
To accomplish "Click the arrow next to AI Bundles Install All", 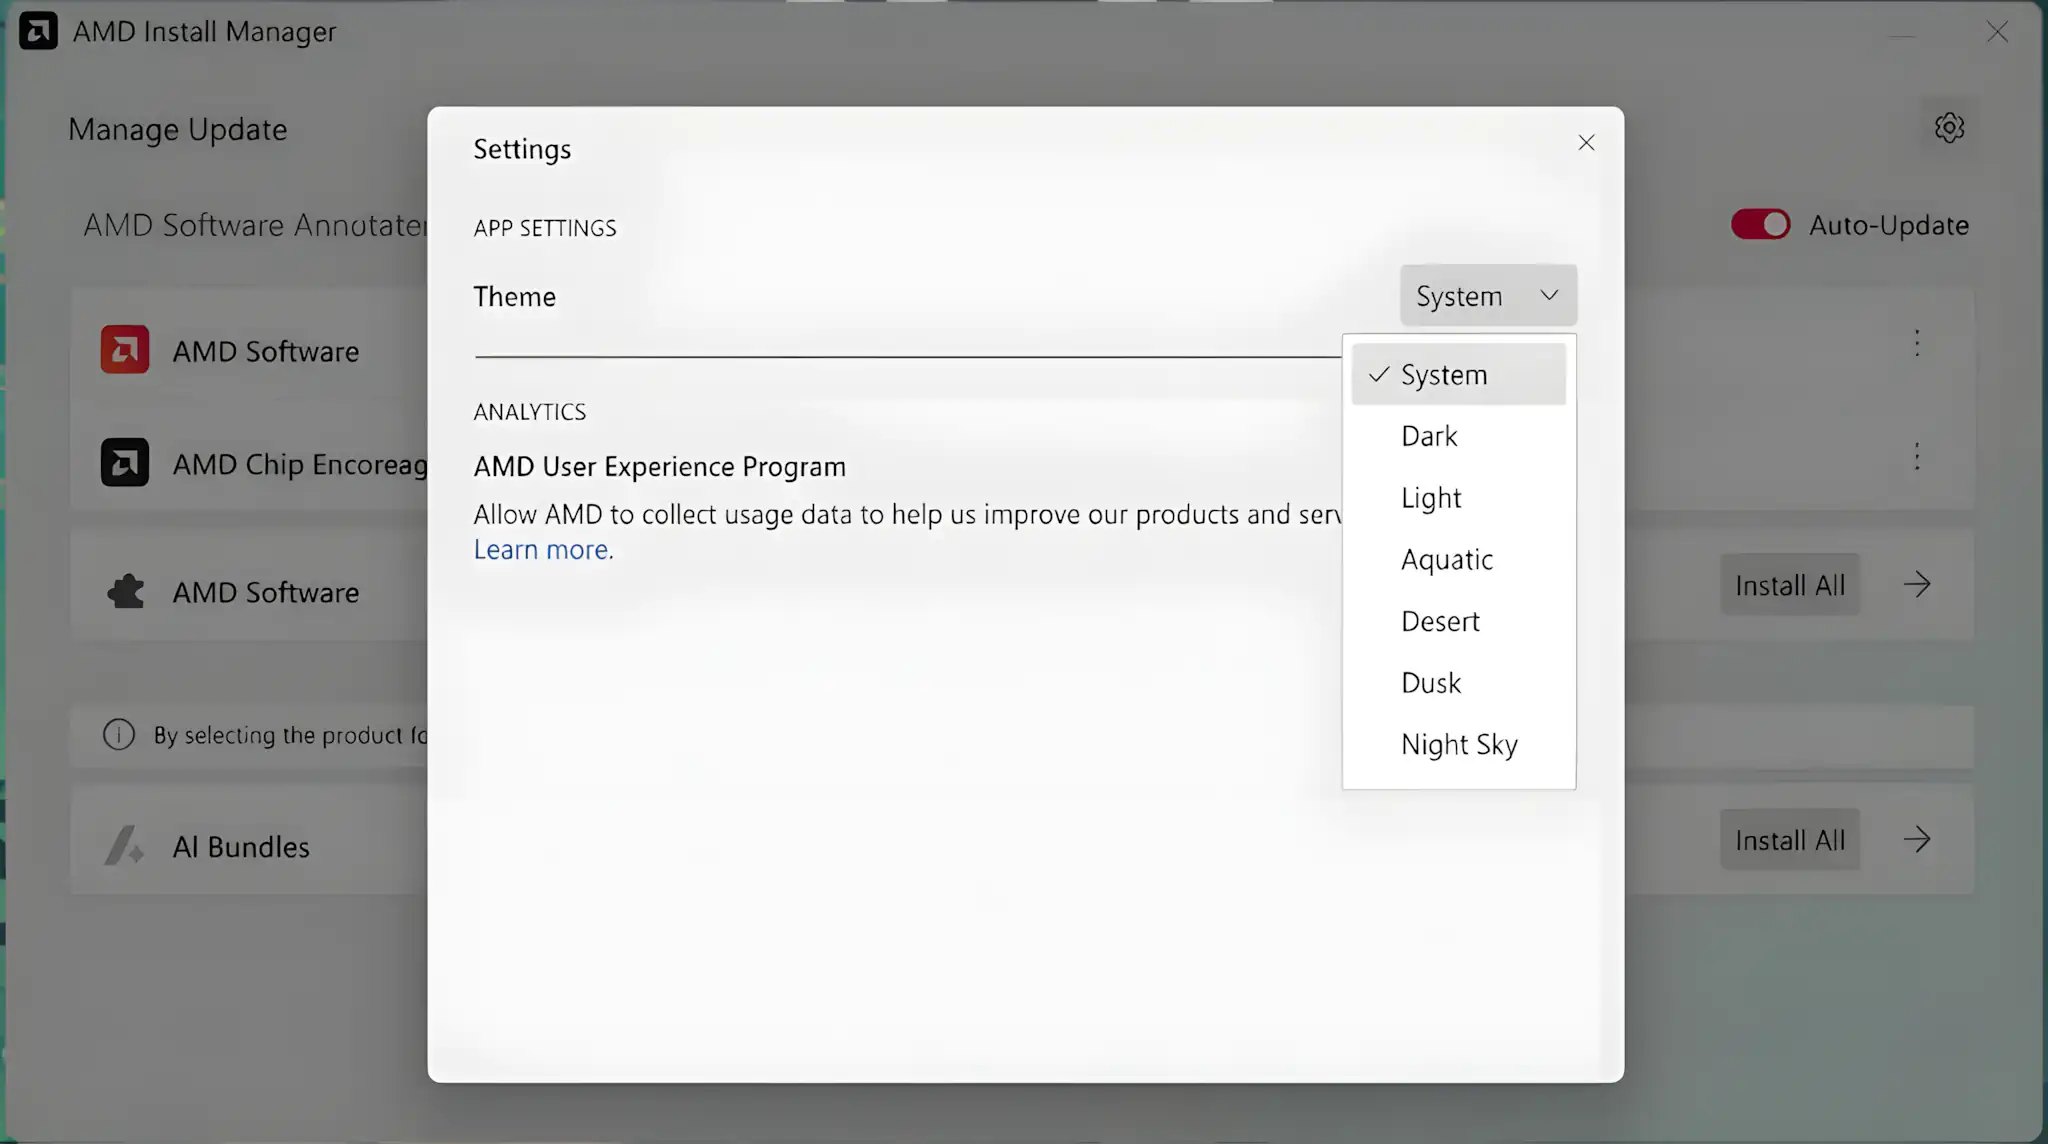I will click(1917, 840).
